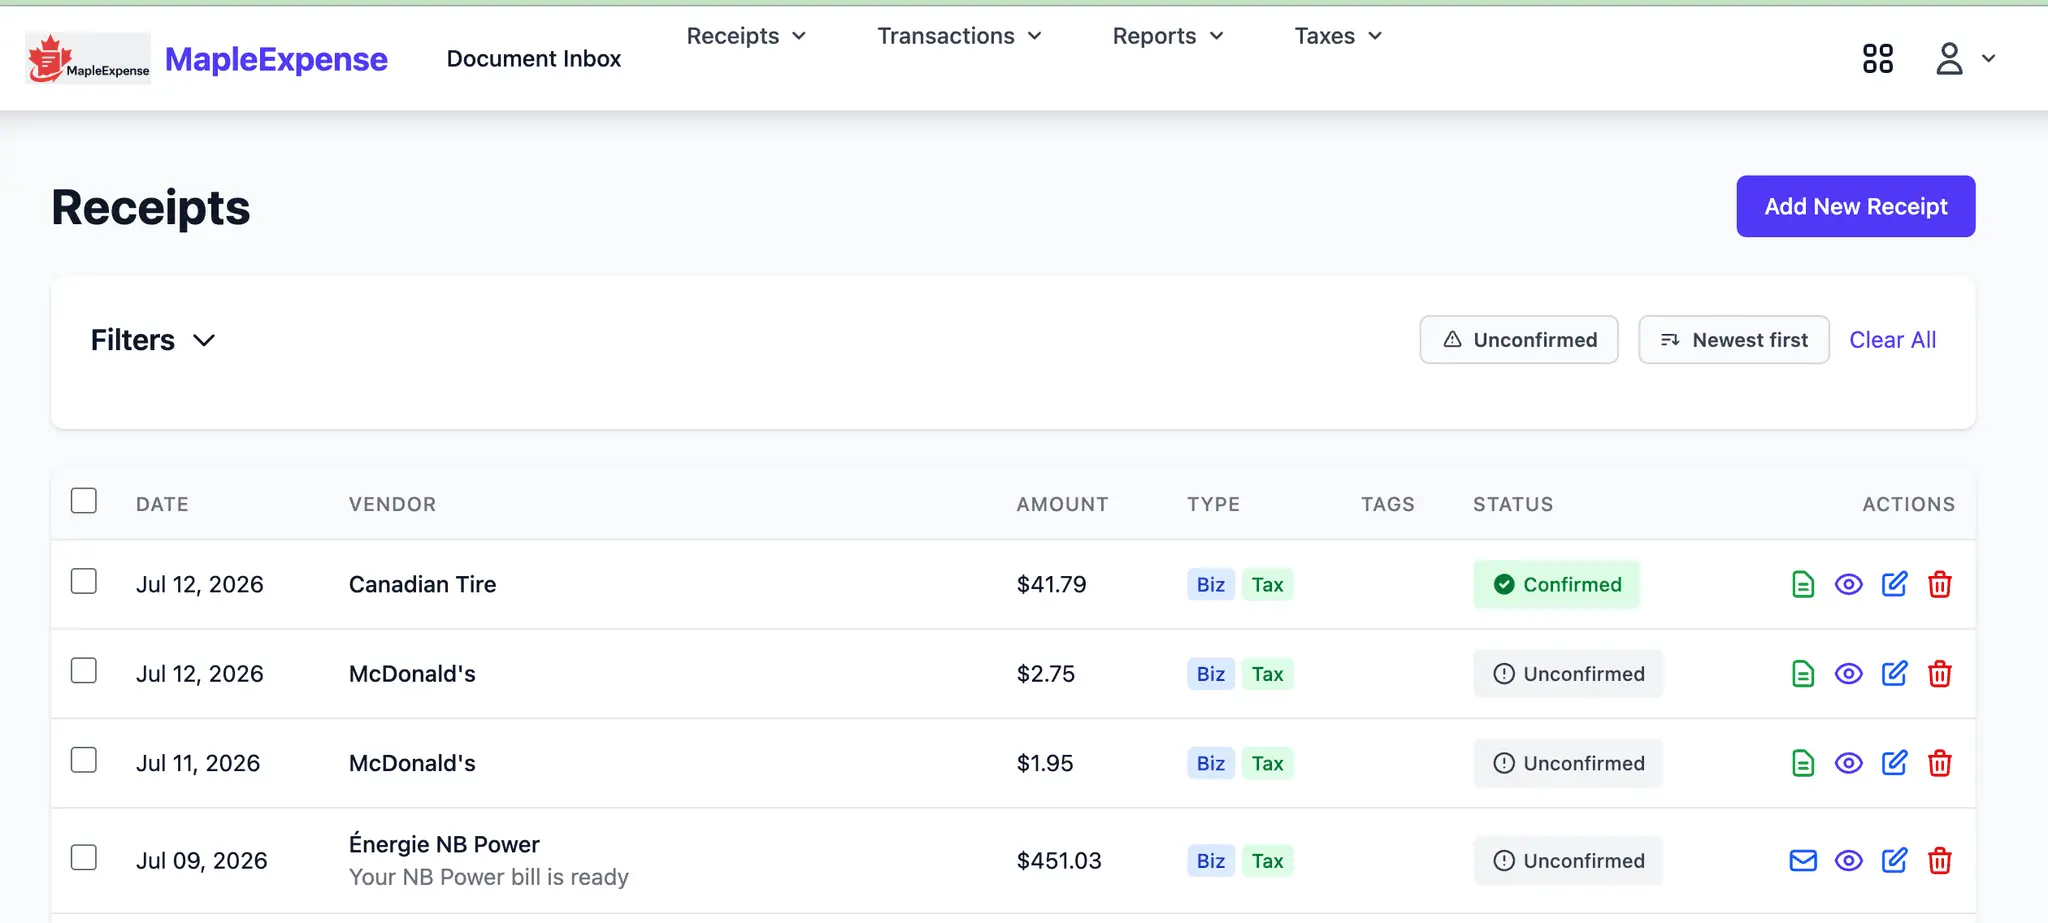Click the Unconfirmed status on the $2.75 McDonald's receipt
The height and width of the screenshot is (923, 2048).
coord(1567,674)
